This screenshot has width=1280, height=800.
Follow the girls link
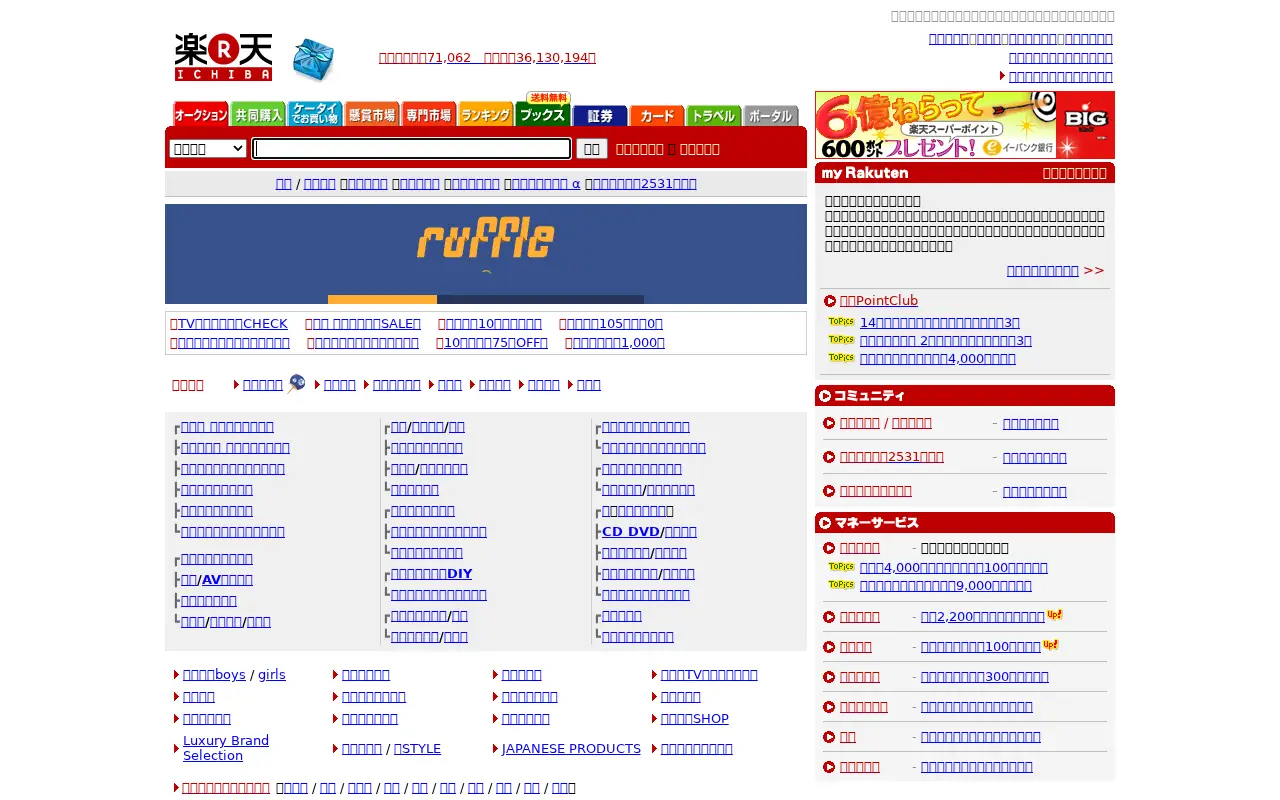(x=272, y=675)
